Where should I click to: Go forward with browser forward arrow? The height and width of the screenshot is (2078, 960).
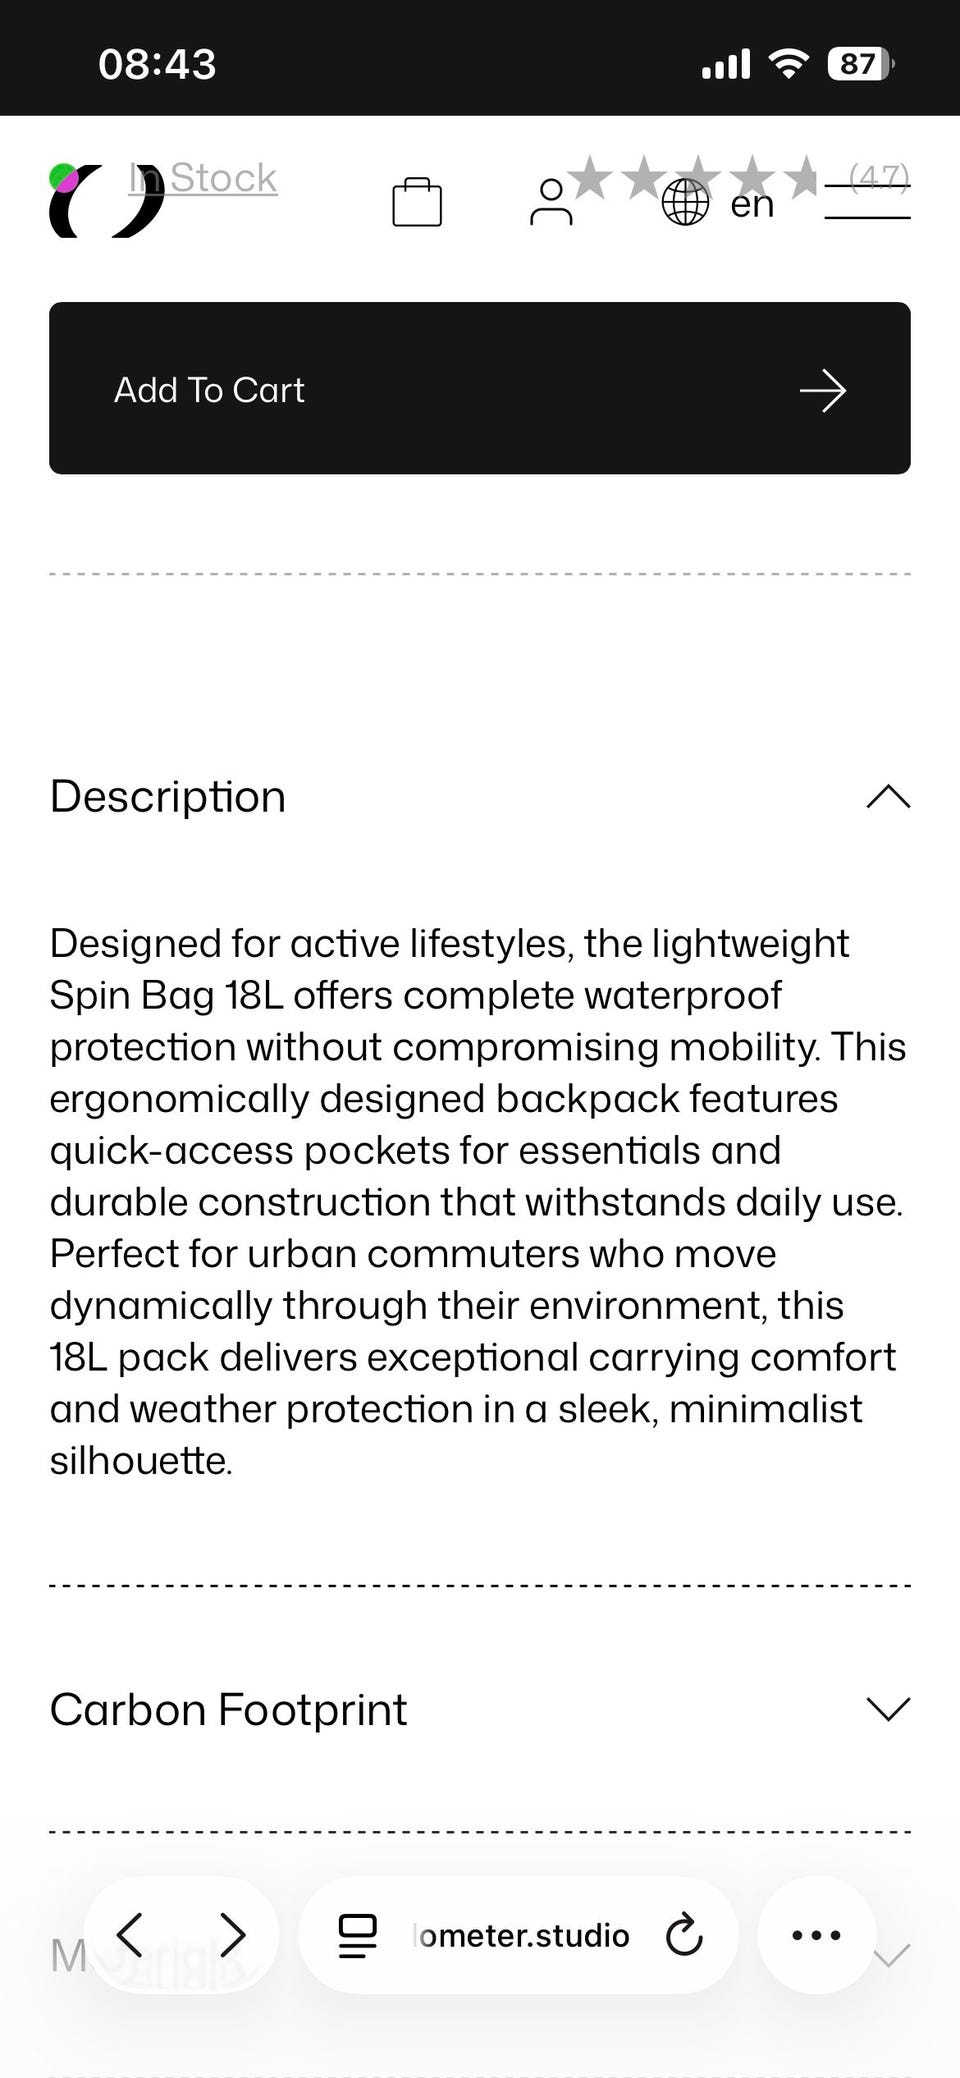click(232, 1934)
